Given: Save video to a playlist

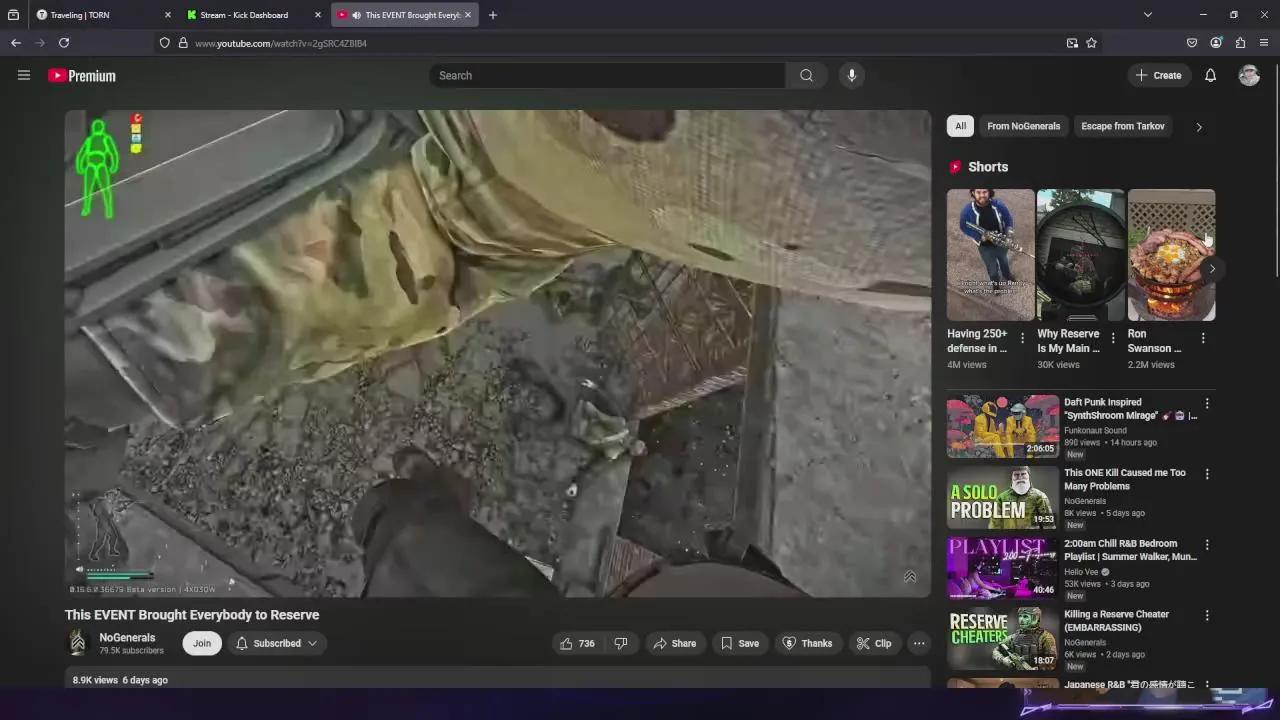Looking at the screenshot, I should tap(740, 643).
